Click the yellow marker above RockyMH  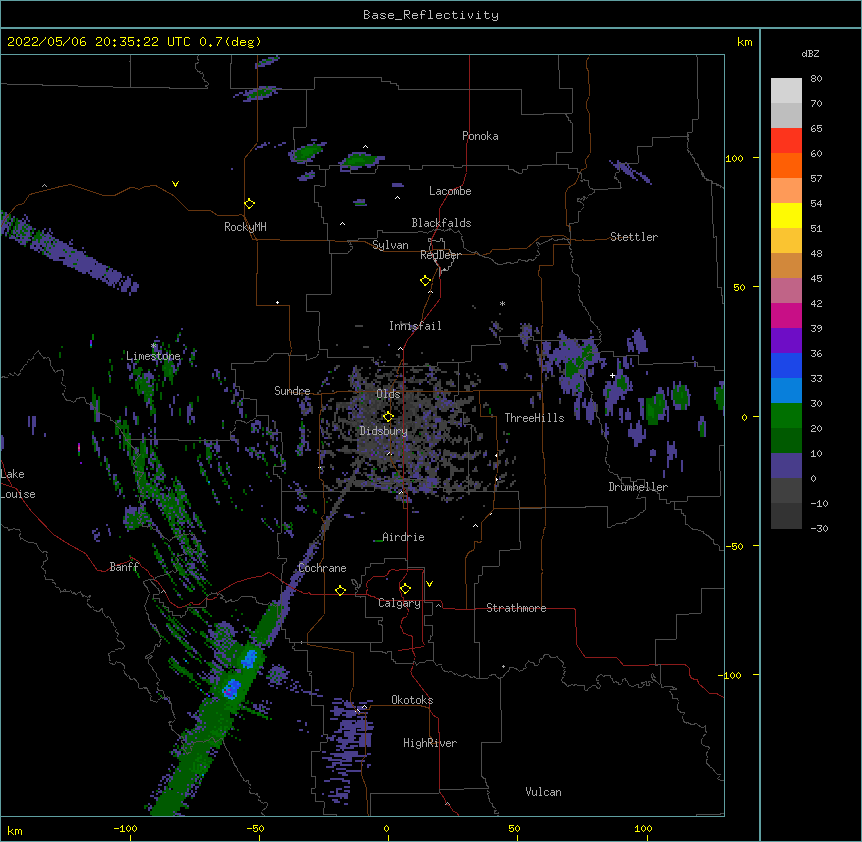(x=249, y=203)
